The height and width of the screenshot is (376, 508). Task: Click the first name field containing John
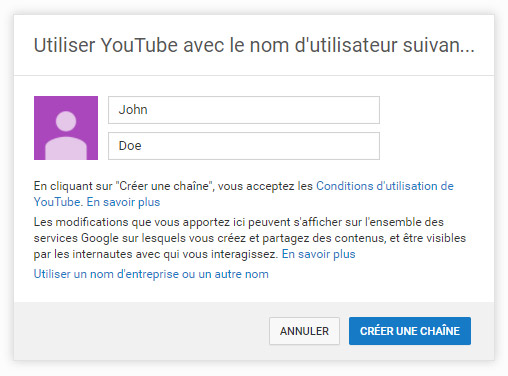[244, 110]
